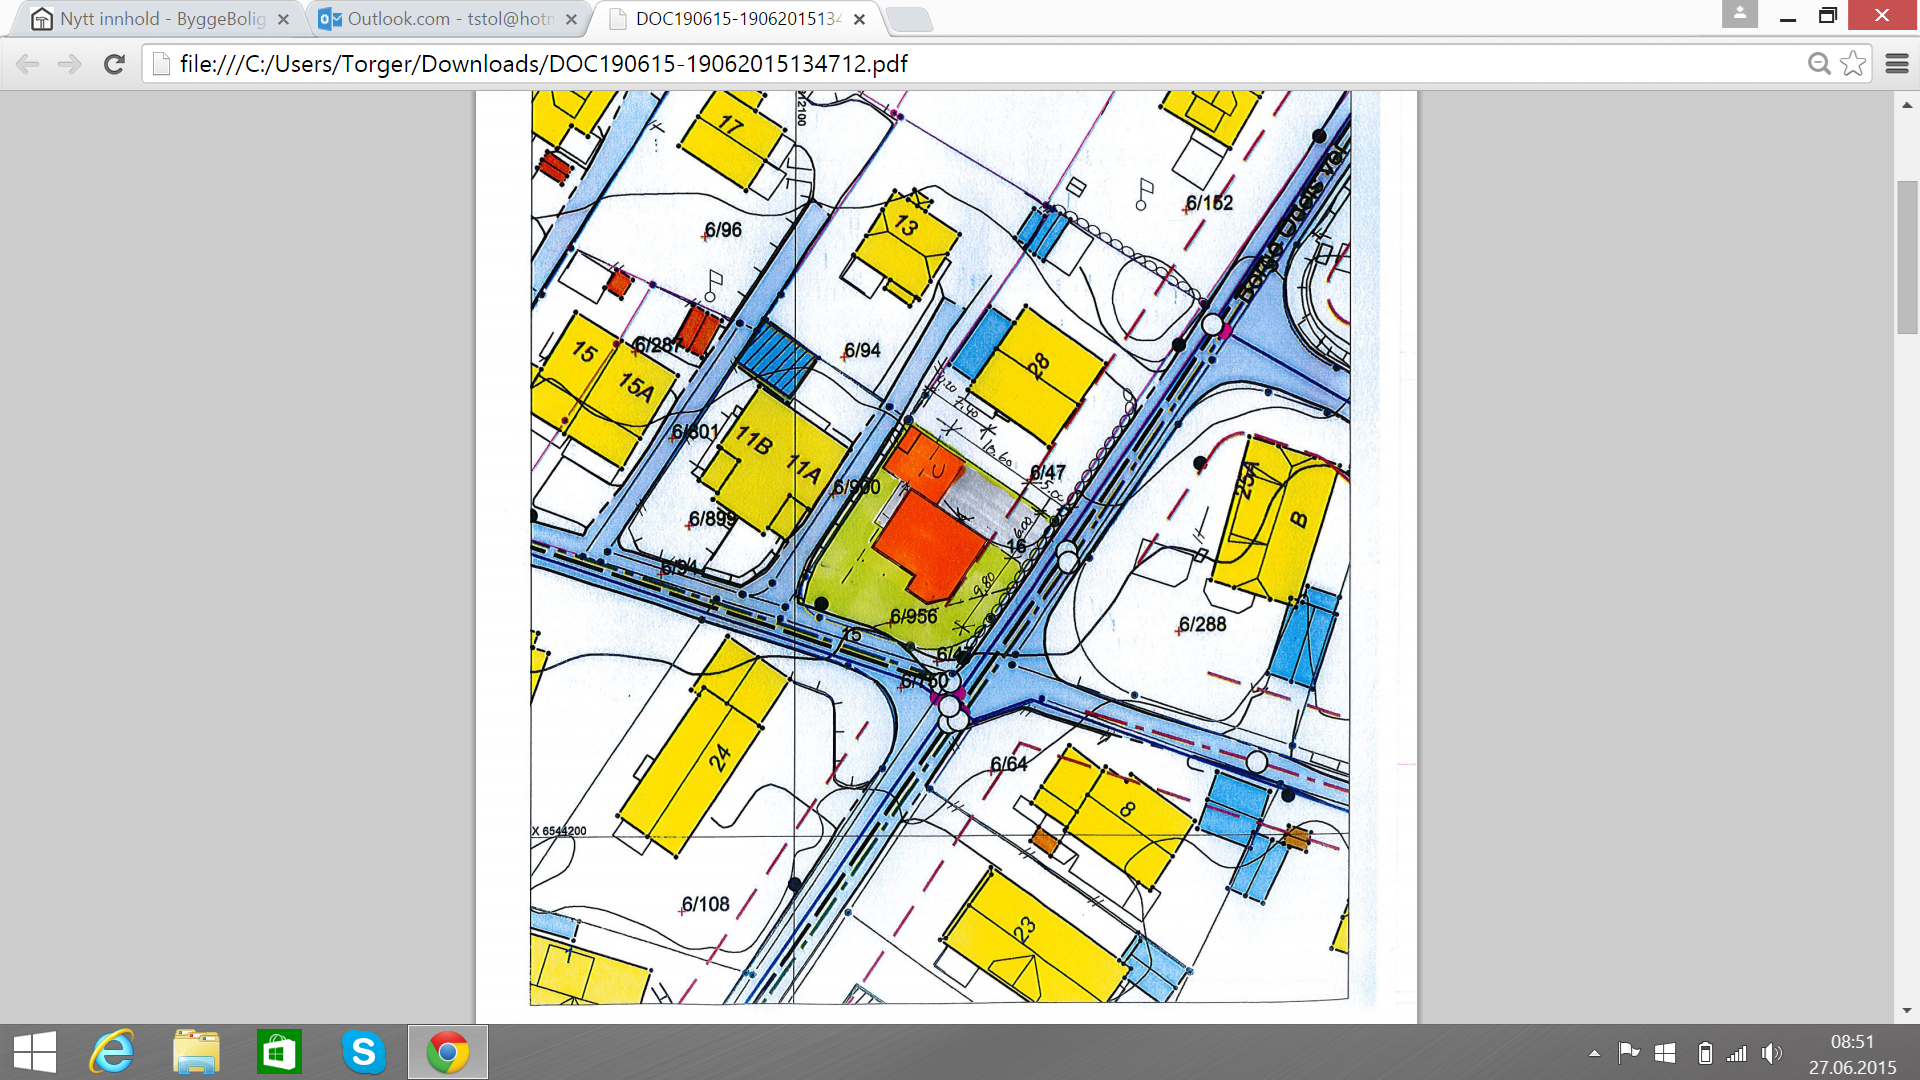Reload the PDF page

(114, 64)
